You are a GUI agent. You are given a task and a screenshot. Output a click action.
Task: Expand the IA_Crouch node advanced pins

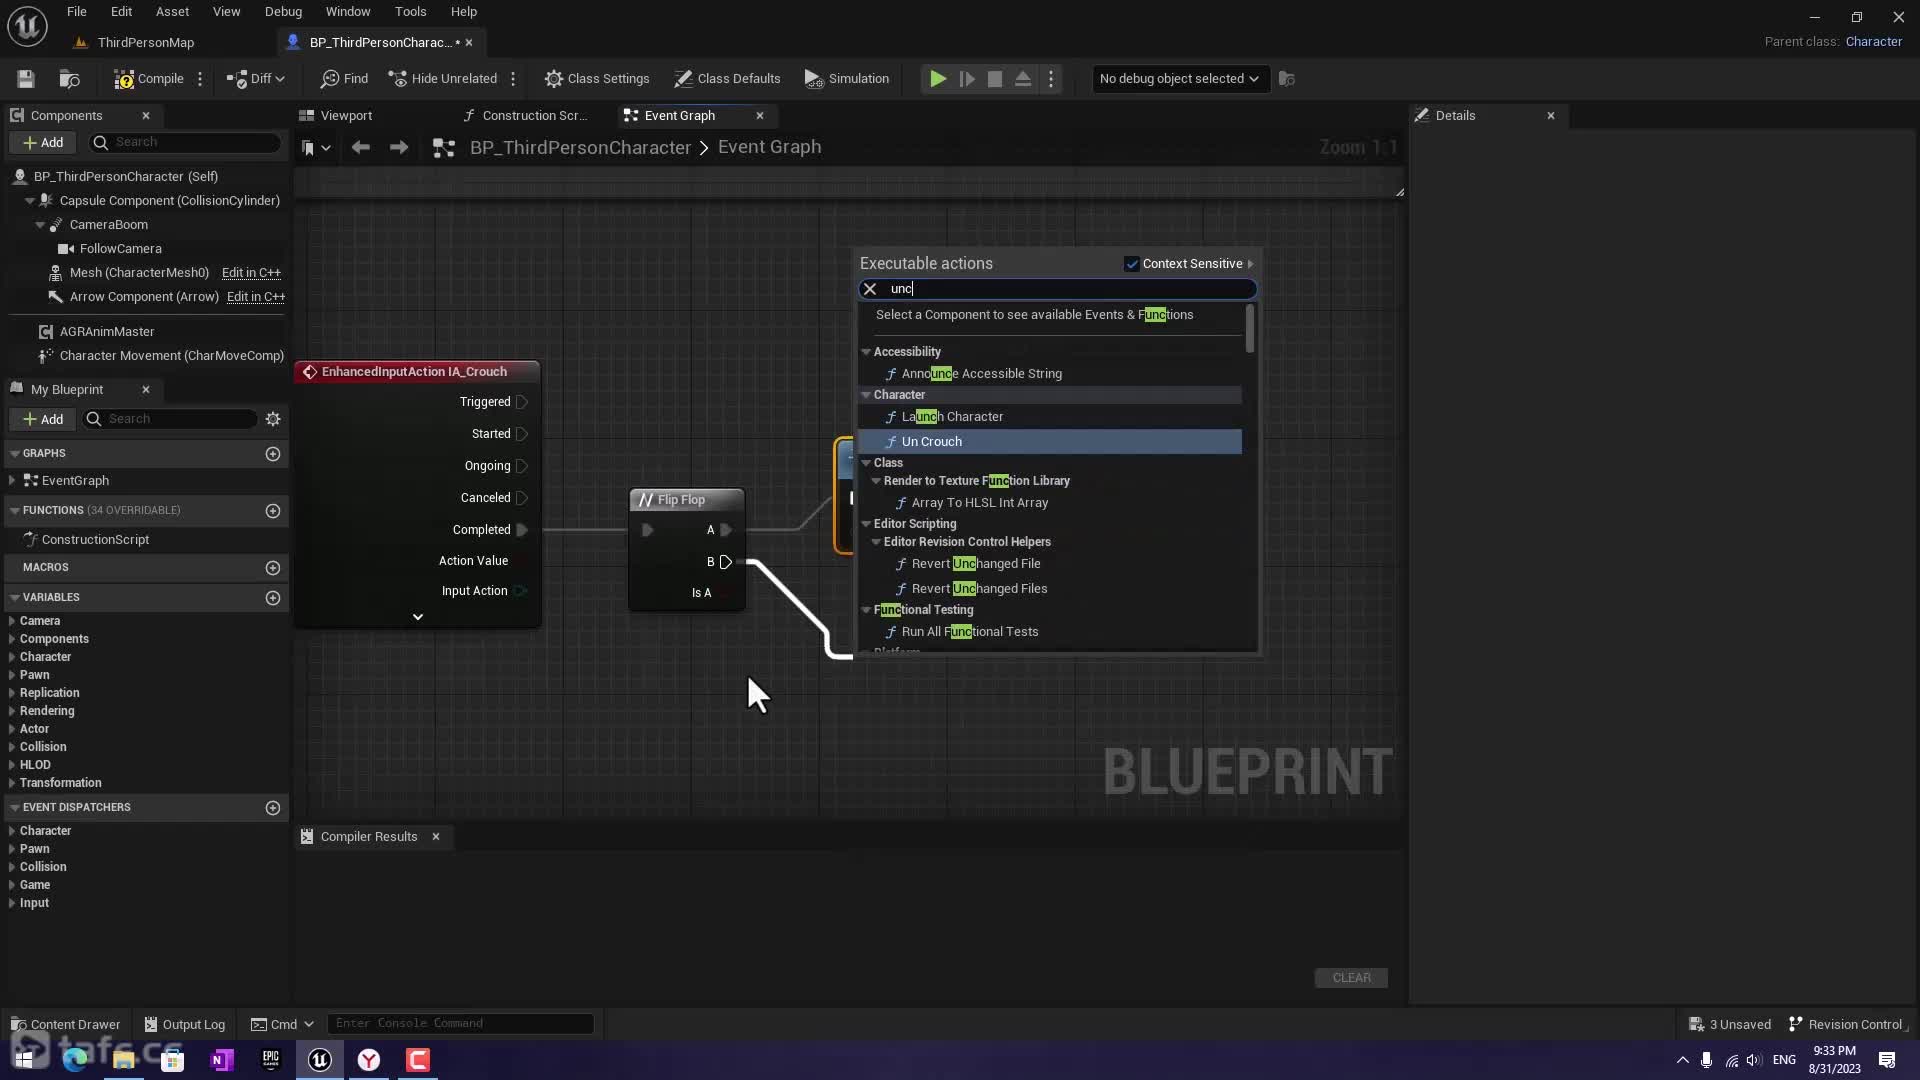(x=418, y=617)
